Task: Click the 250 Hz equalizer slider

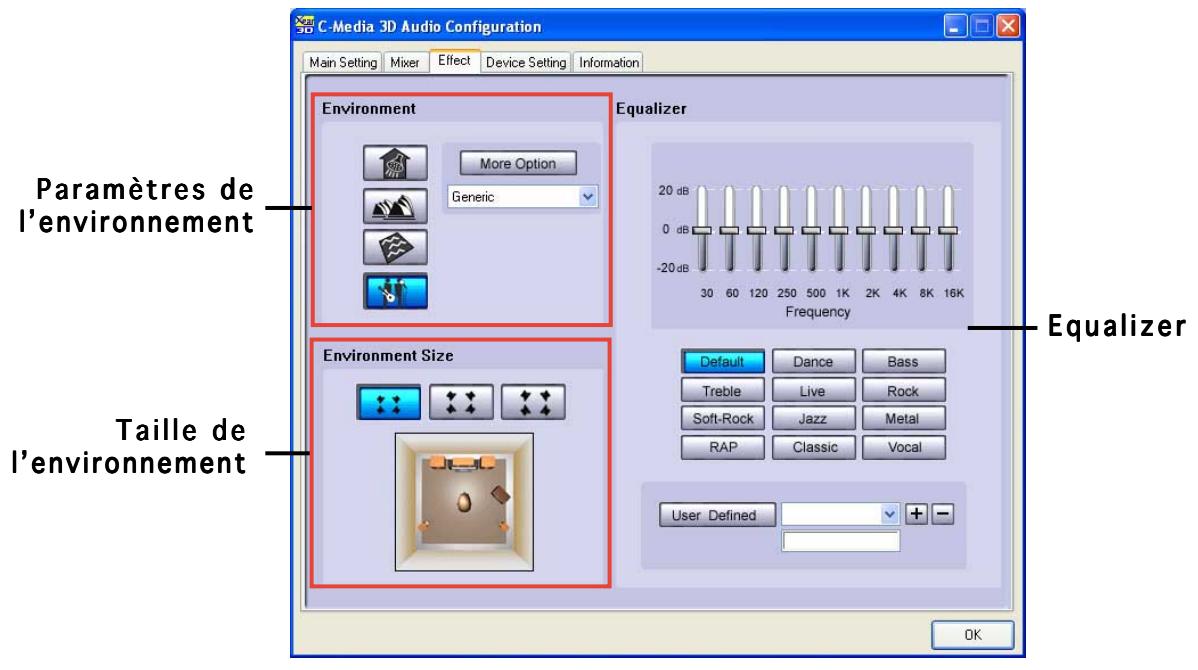Action: click(784, 229)
